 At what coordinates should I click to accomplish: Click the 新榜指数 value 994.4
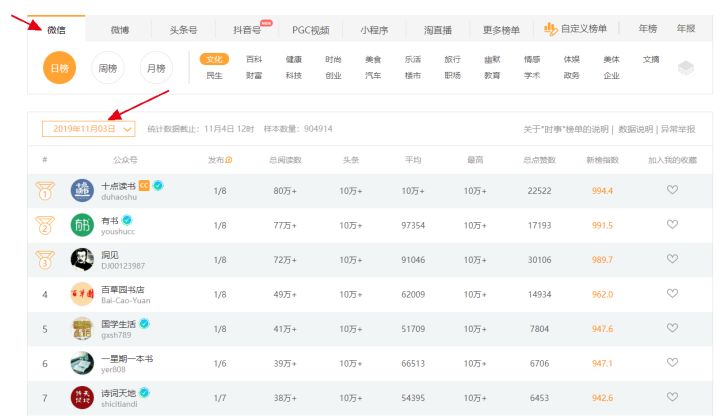602,191
